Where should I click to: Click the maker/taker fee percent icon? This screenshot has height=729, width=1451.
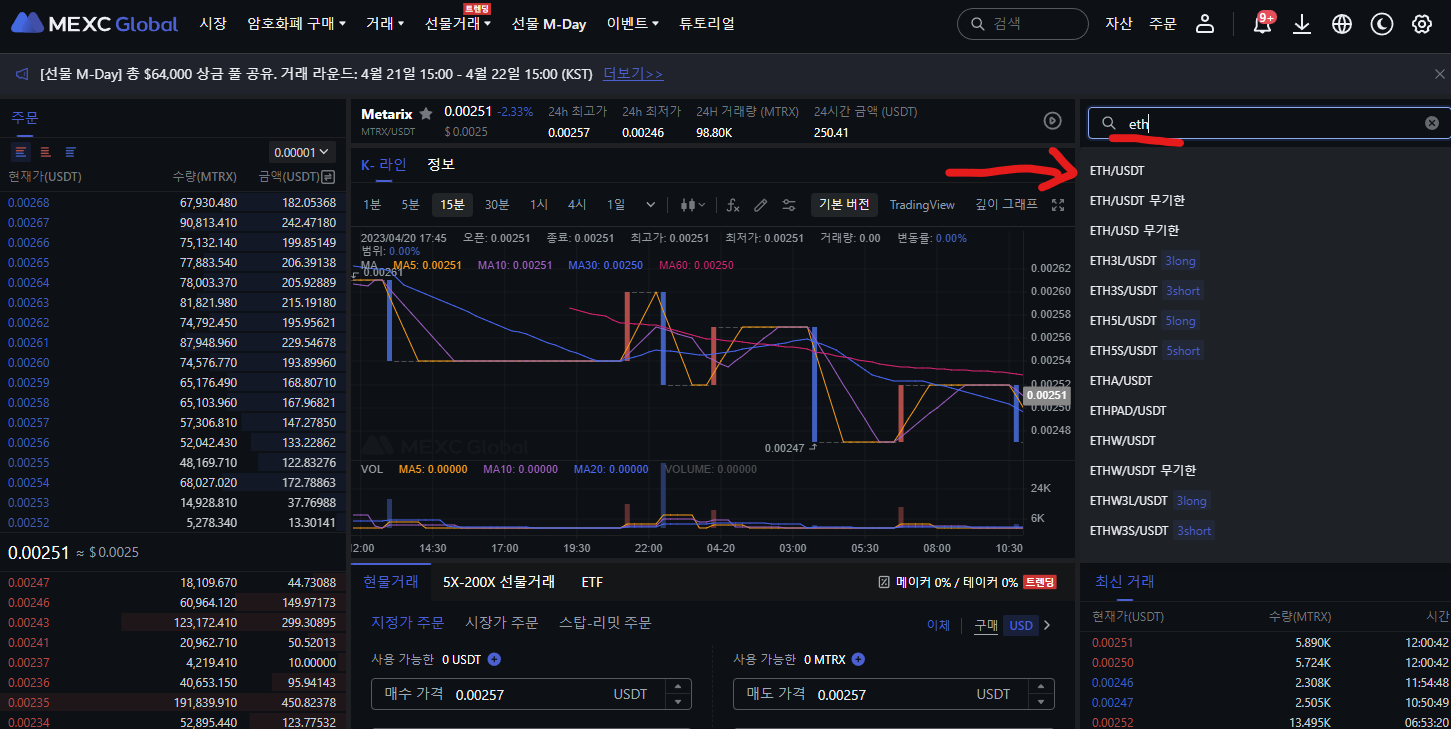point(884,582)
